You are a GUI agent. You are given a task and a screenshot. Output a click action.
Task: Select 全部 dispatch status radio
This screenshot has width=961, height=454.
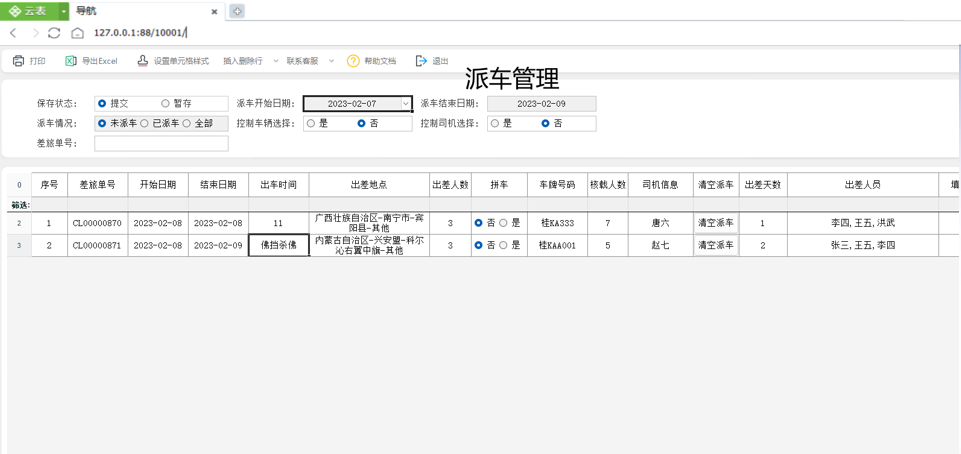click(186, 123)
